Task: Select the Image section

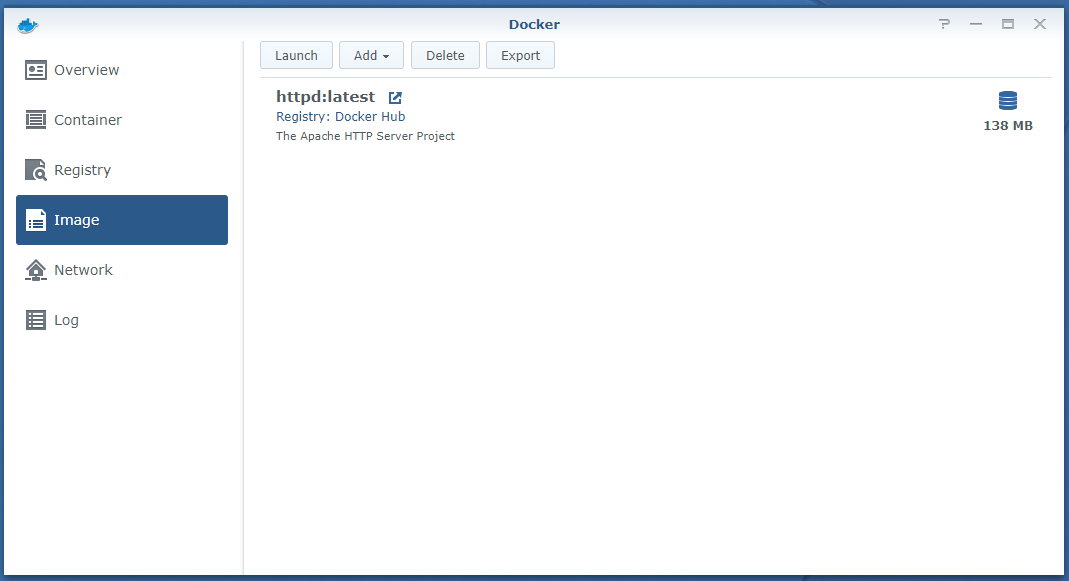Action: (x=122, y=220)
